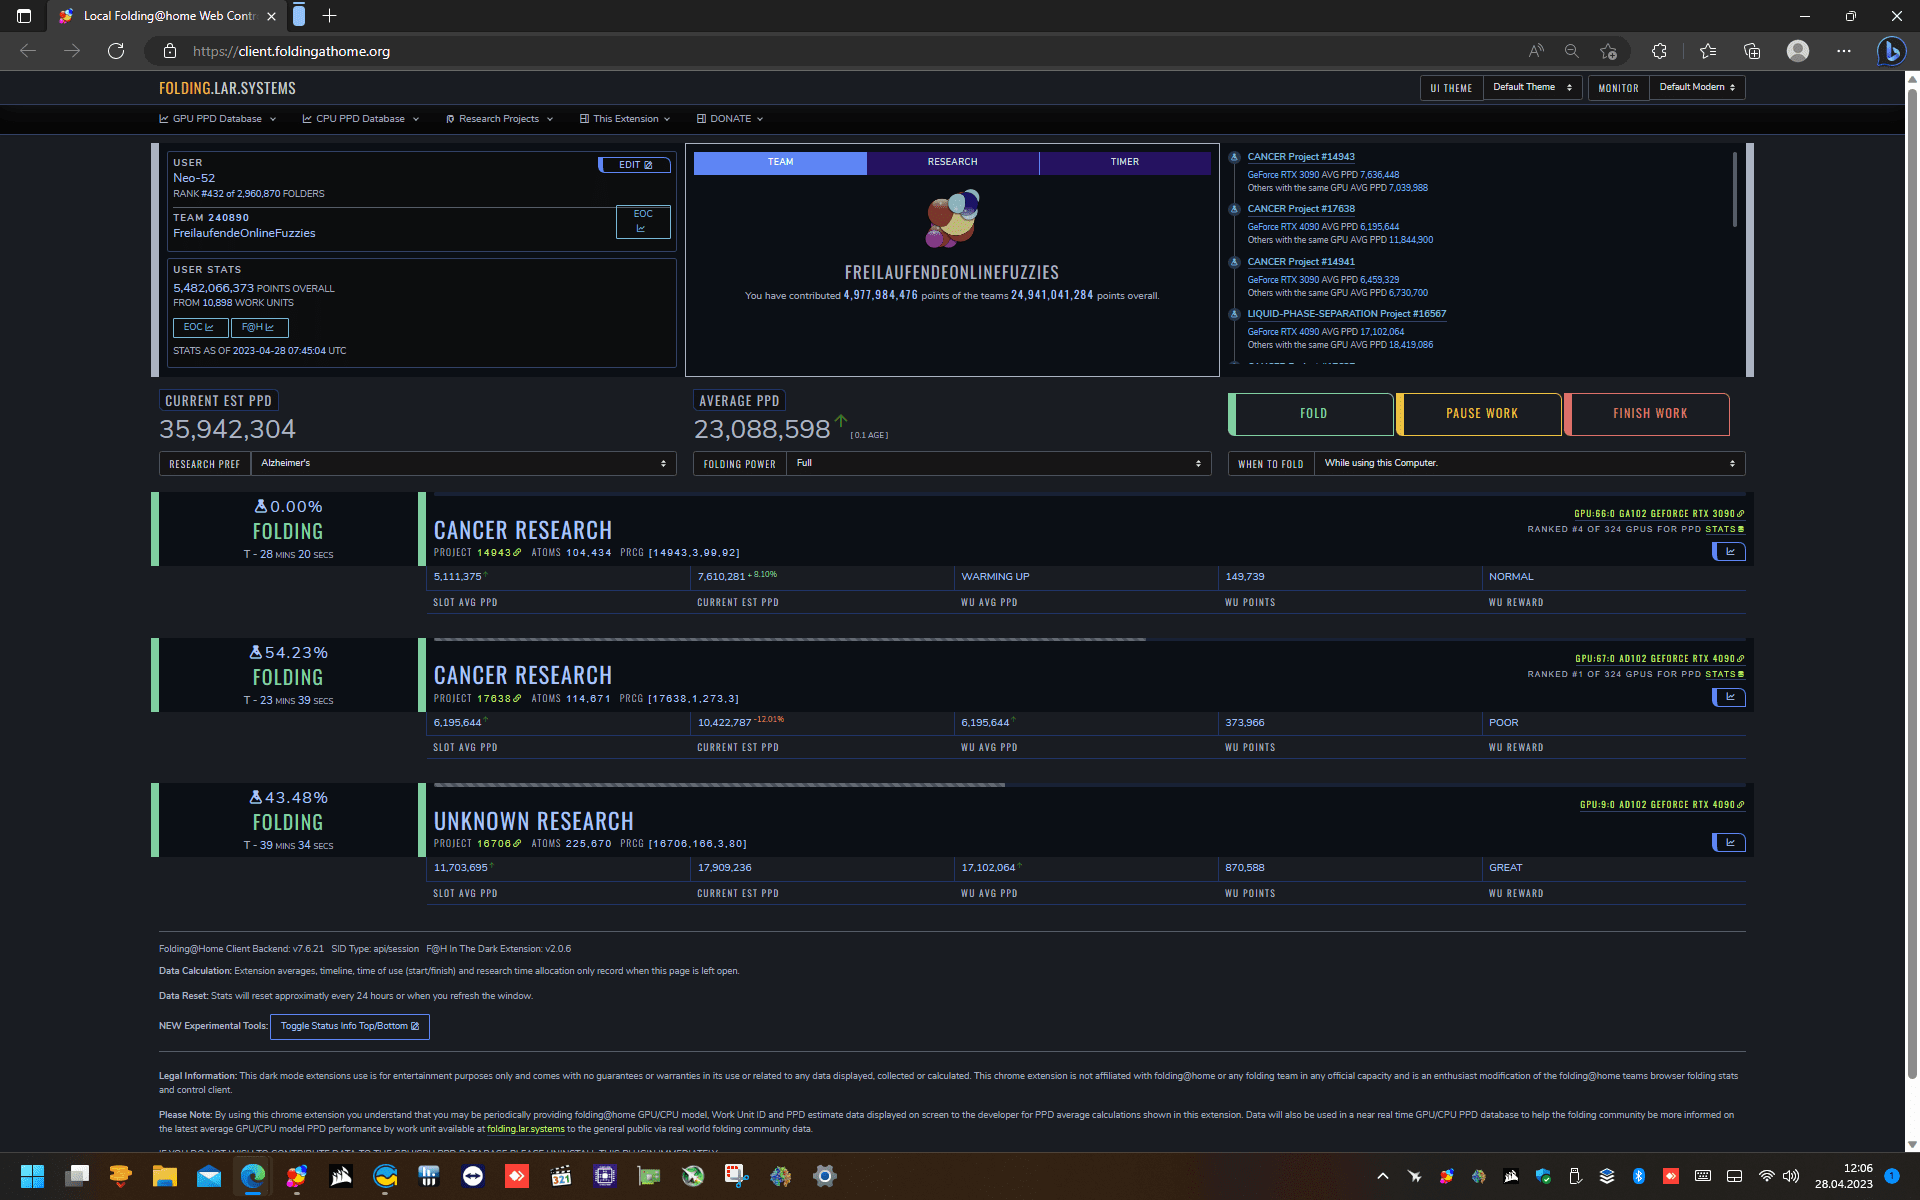Click the read aloud icon in address bar

(x=1535, y=51)
